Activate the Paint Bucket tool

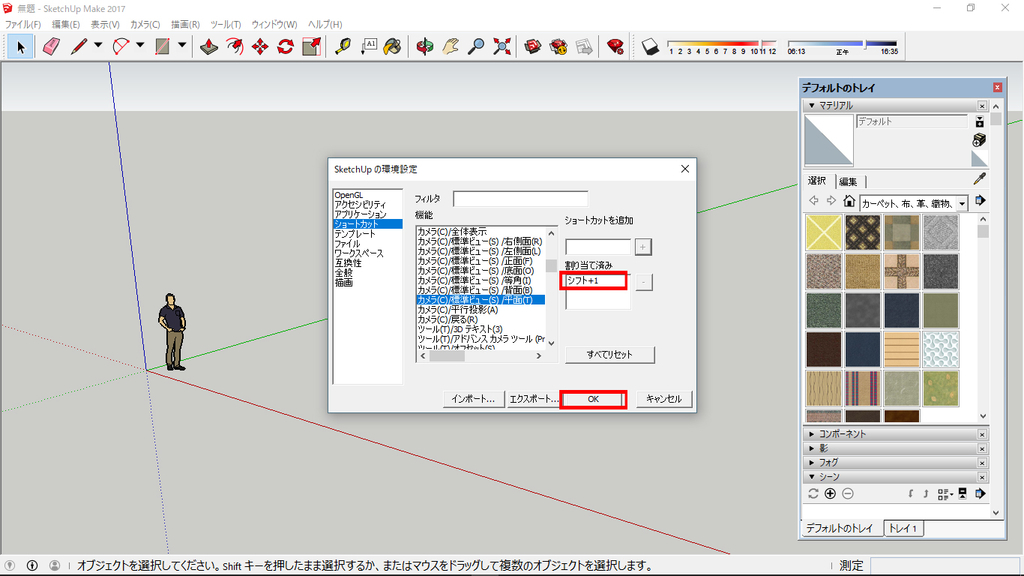(x=393, y=46)
